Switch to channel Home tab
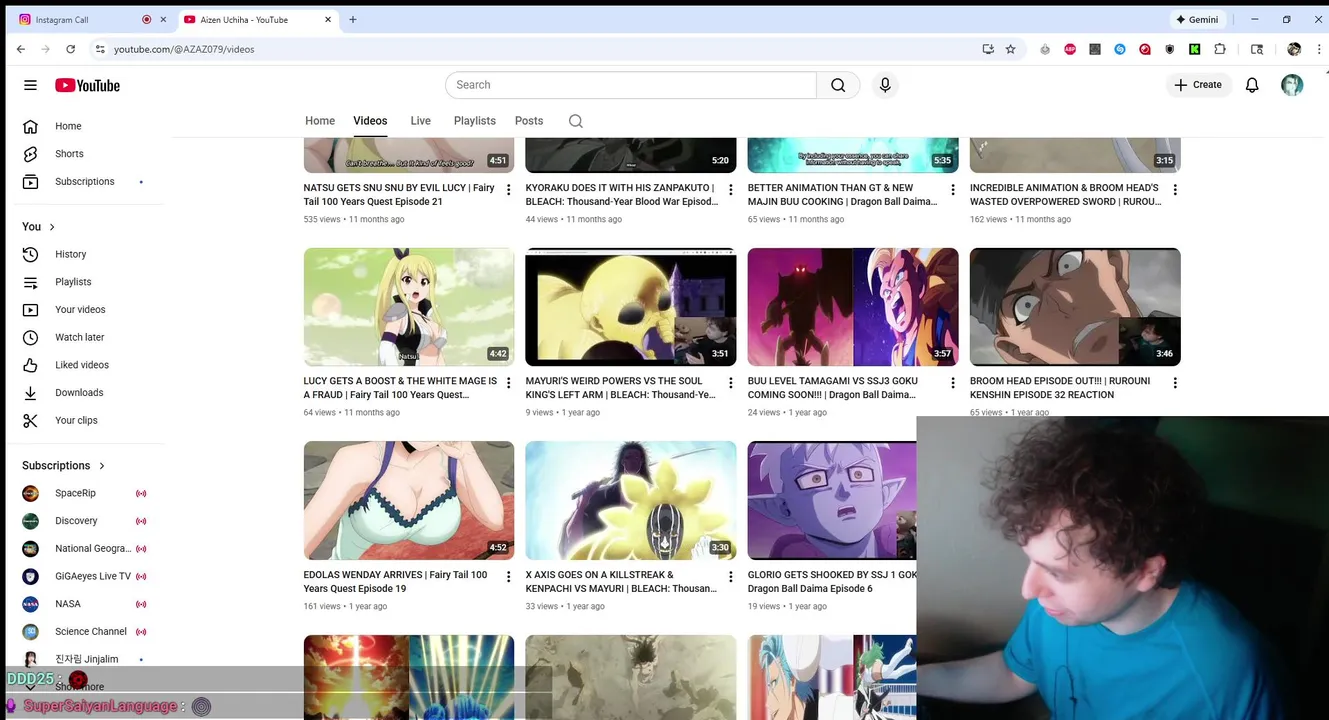 [320, 121]
